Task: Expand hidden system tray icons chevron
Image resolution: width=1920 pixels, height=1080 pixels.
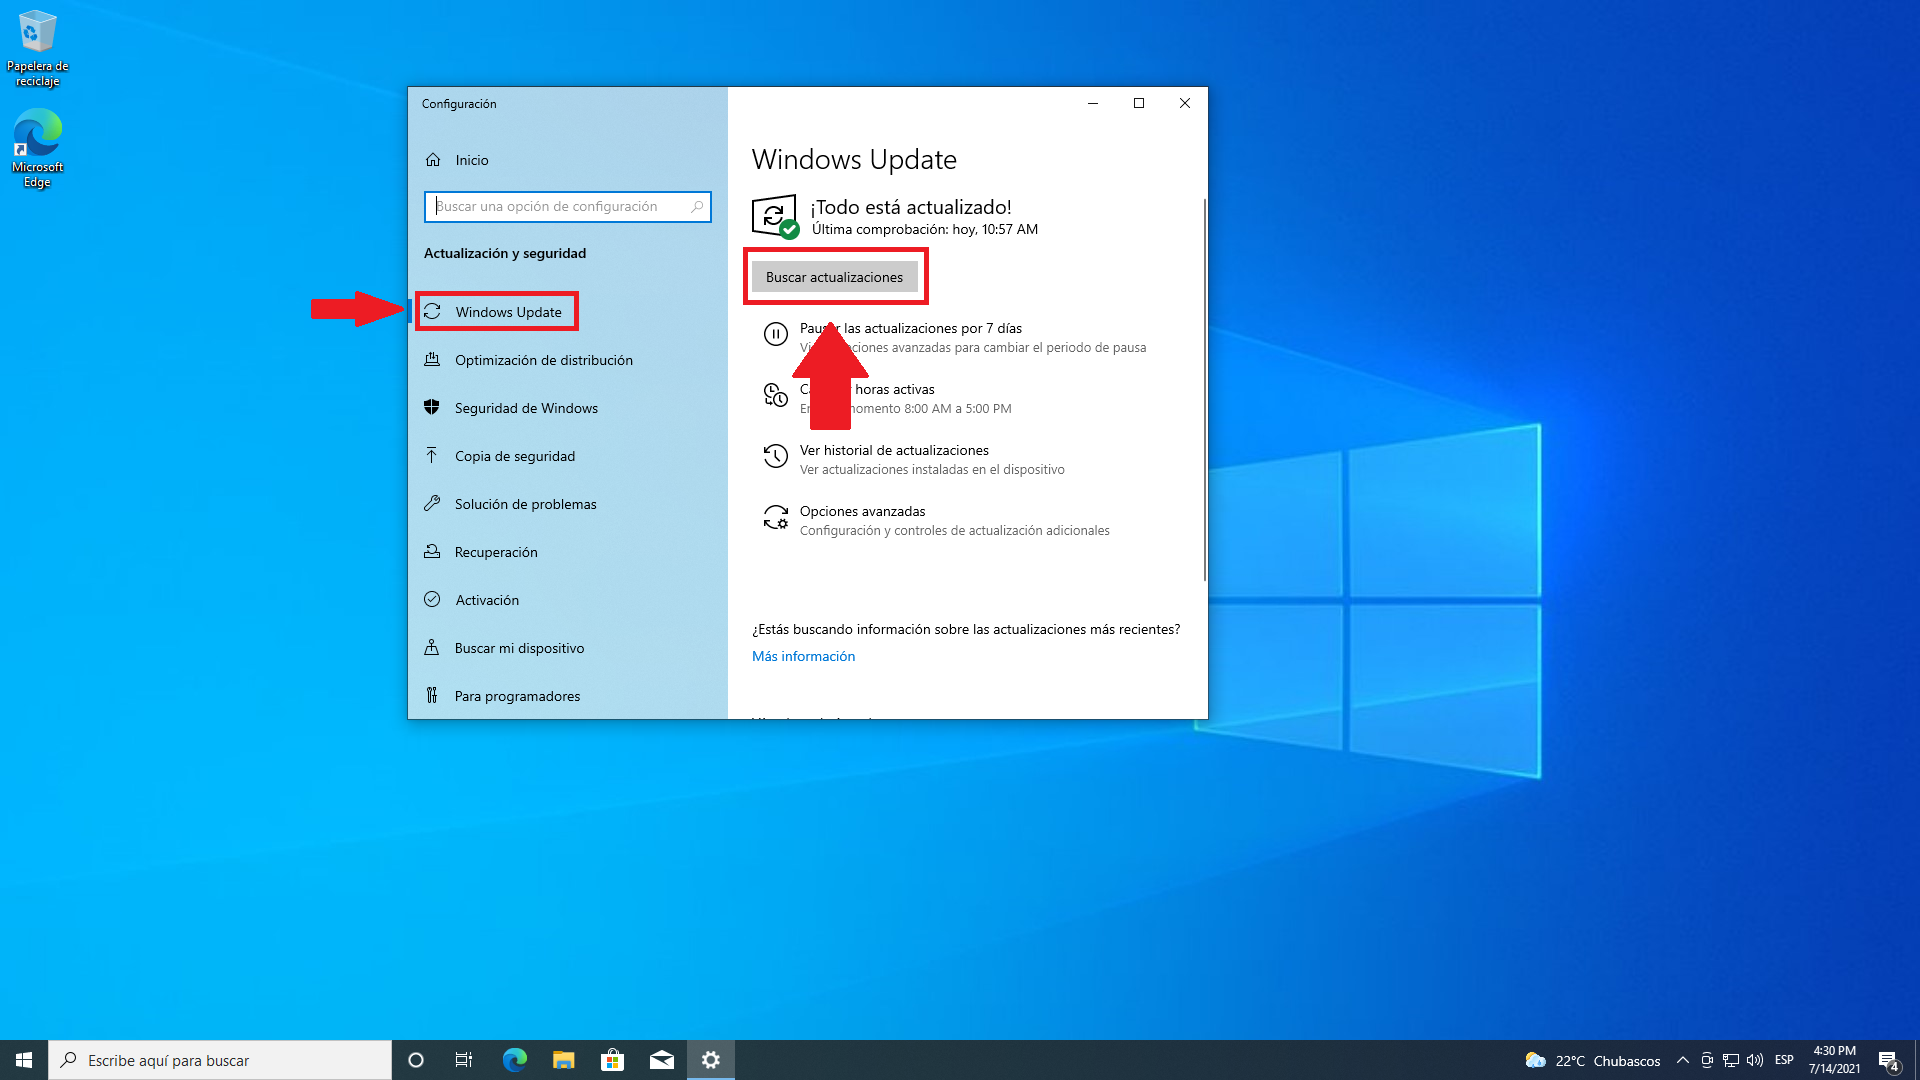Action: tap(1682, 1060)
